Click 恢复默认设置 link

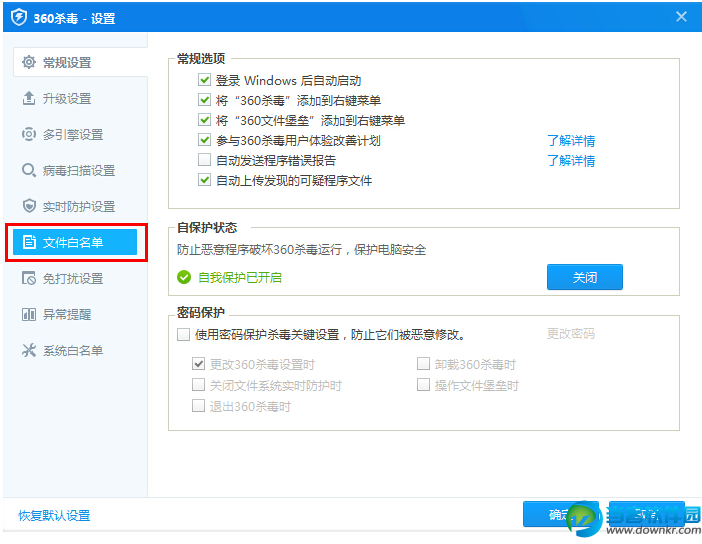click(54, 515)
